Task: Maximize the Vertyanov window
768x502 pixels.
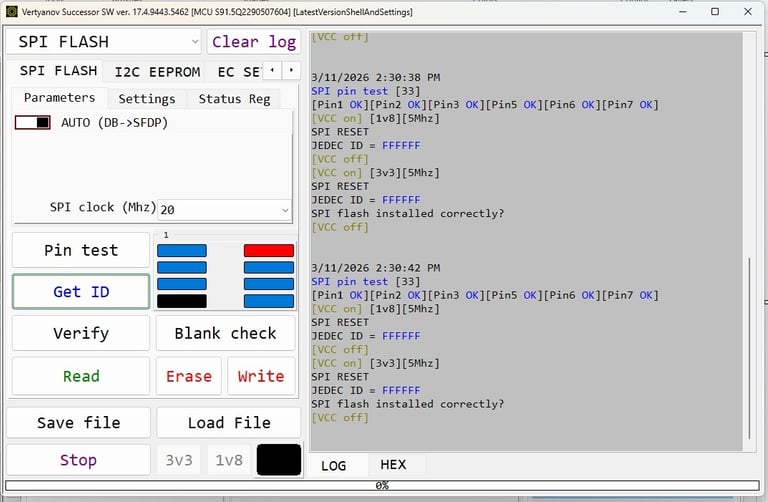Action: 715,11
